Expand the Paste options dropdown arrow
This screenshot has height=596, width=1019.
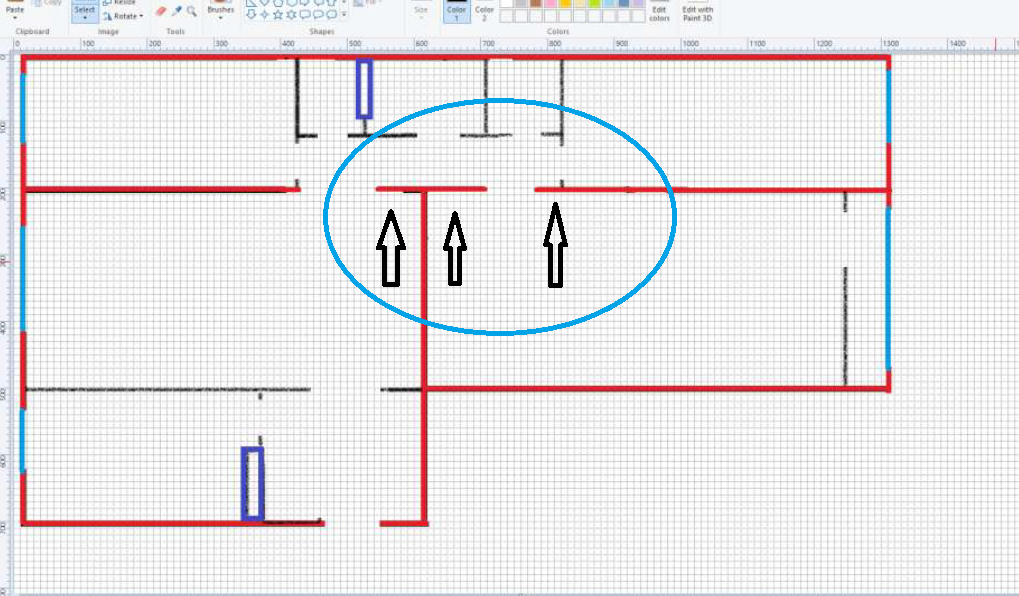14,18
